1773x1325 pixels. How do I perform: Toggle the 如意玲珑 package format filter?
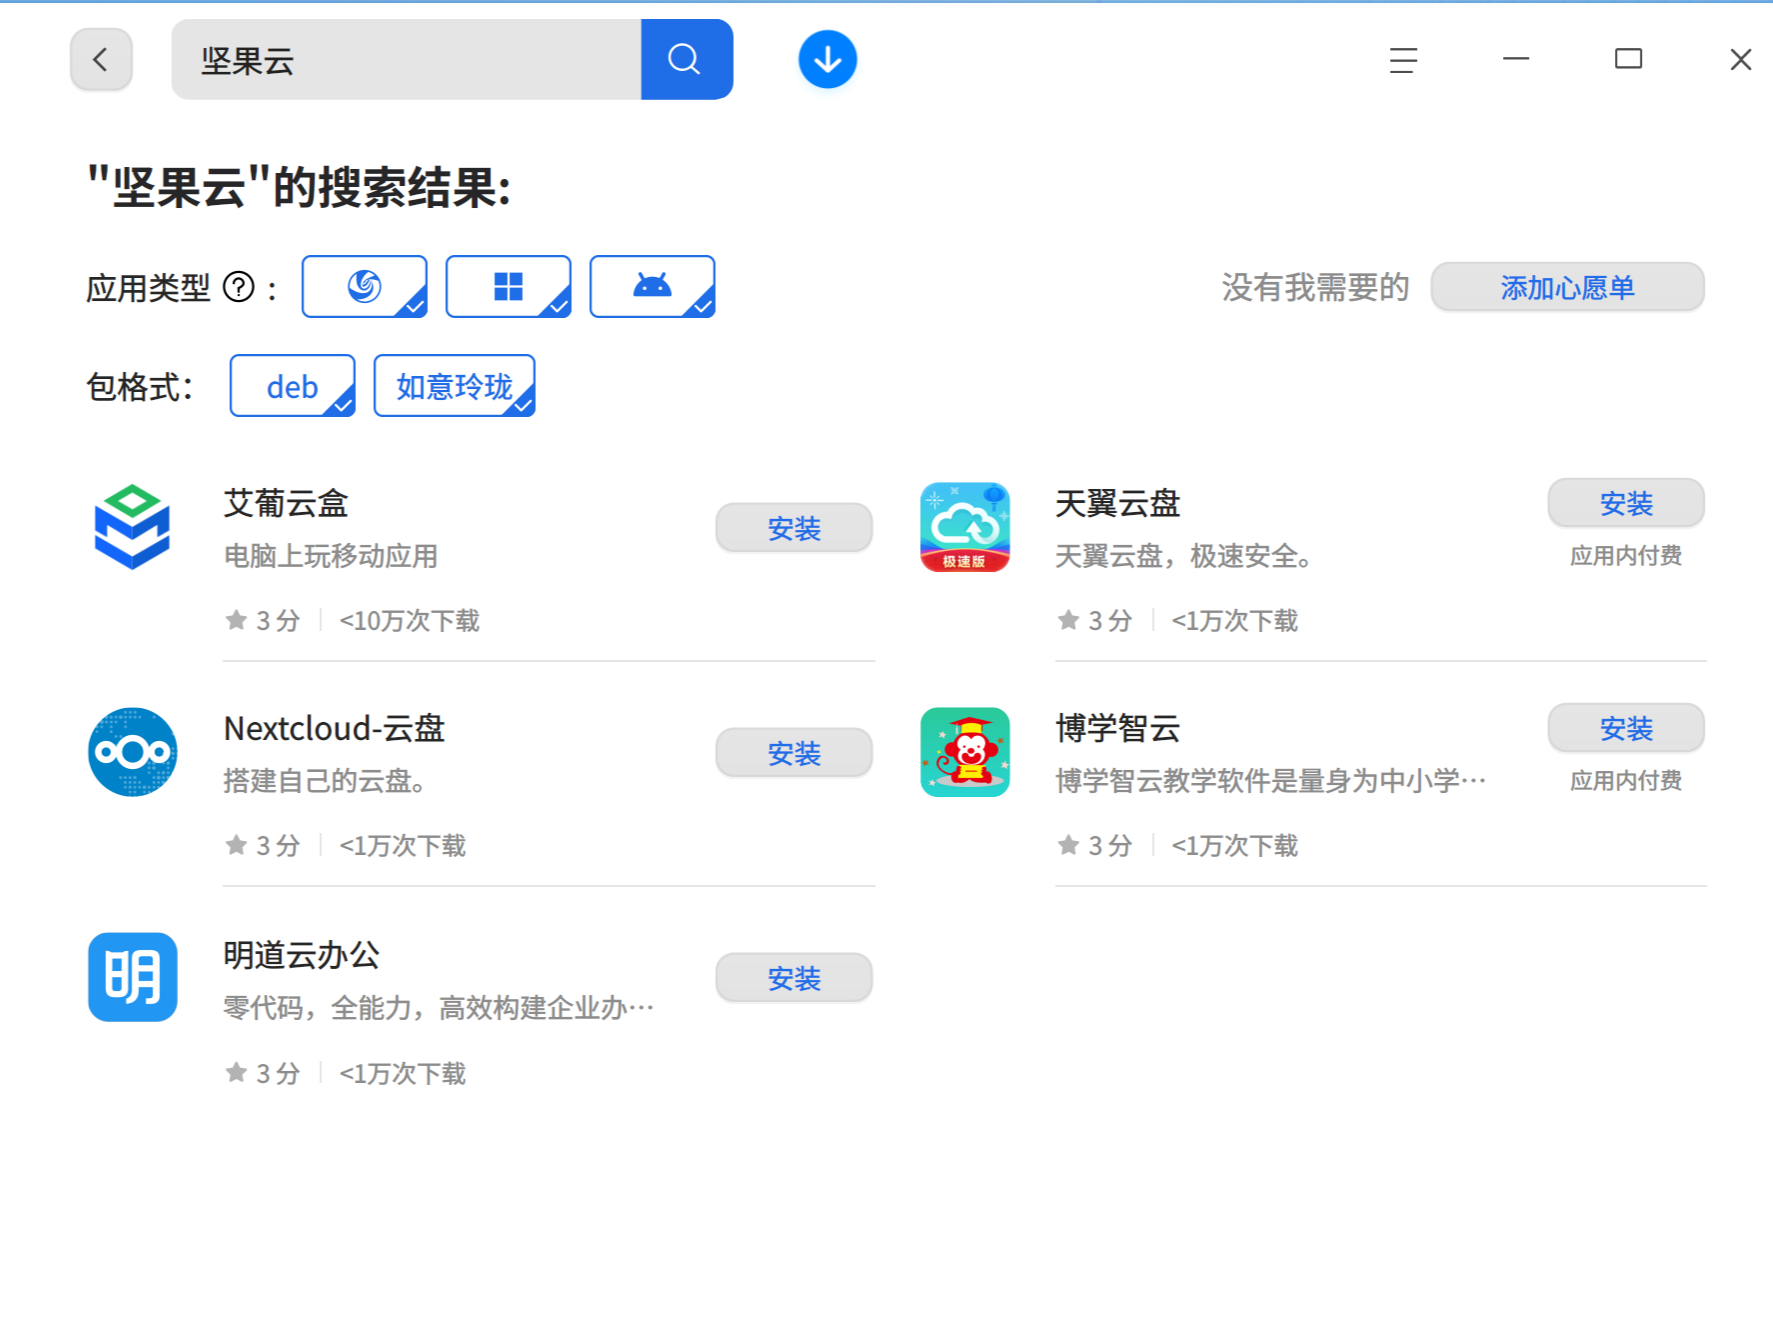tap(454, 386)
